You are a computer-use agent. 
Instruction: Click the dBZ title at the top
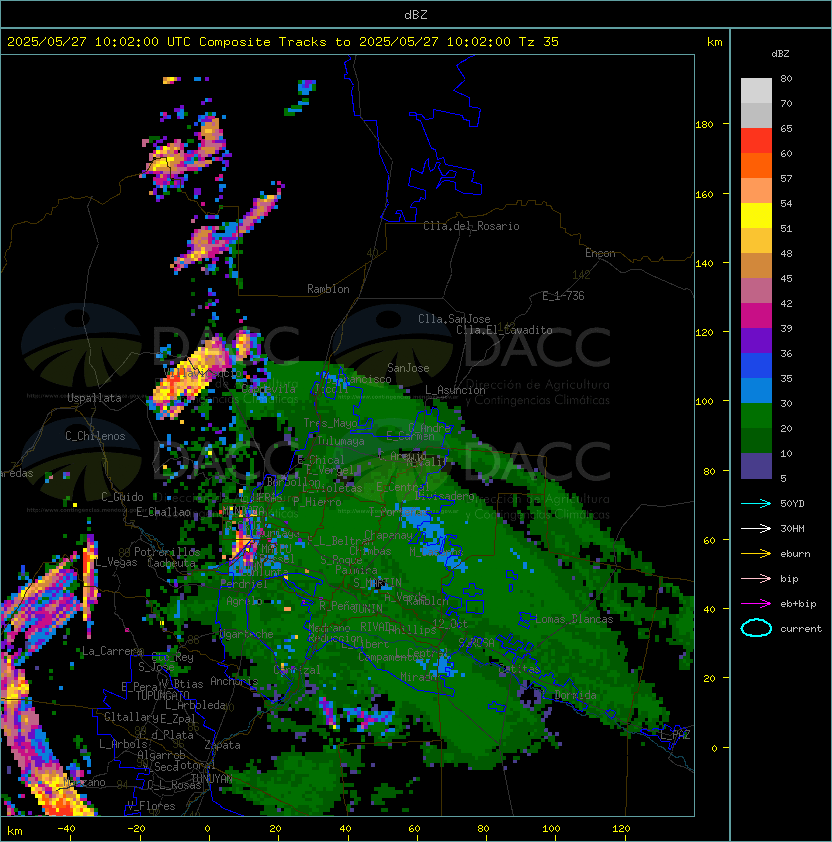point(416,15)
